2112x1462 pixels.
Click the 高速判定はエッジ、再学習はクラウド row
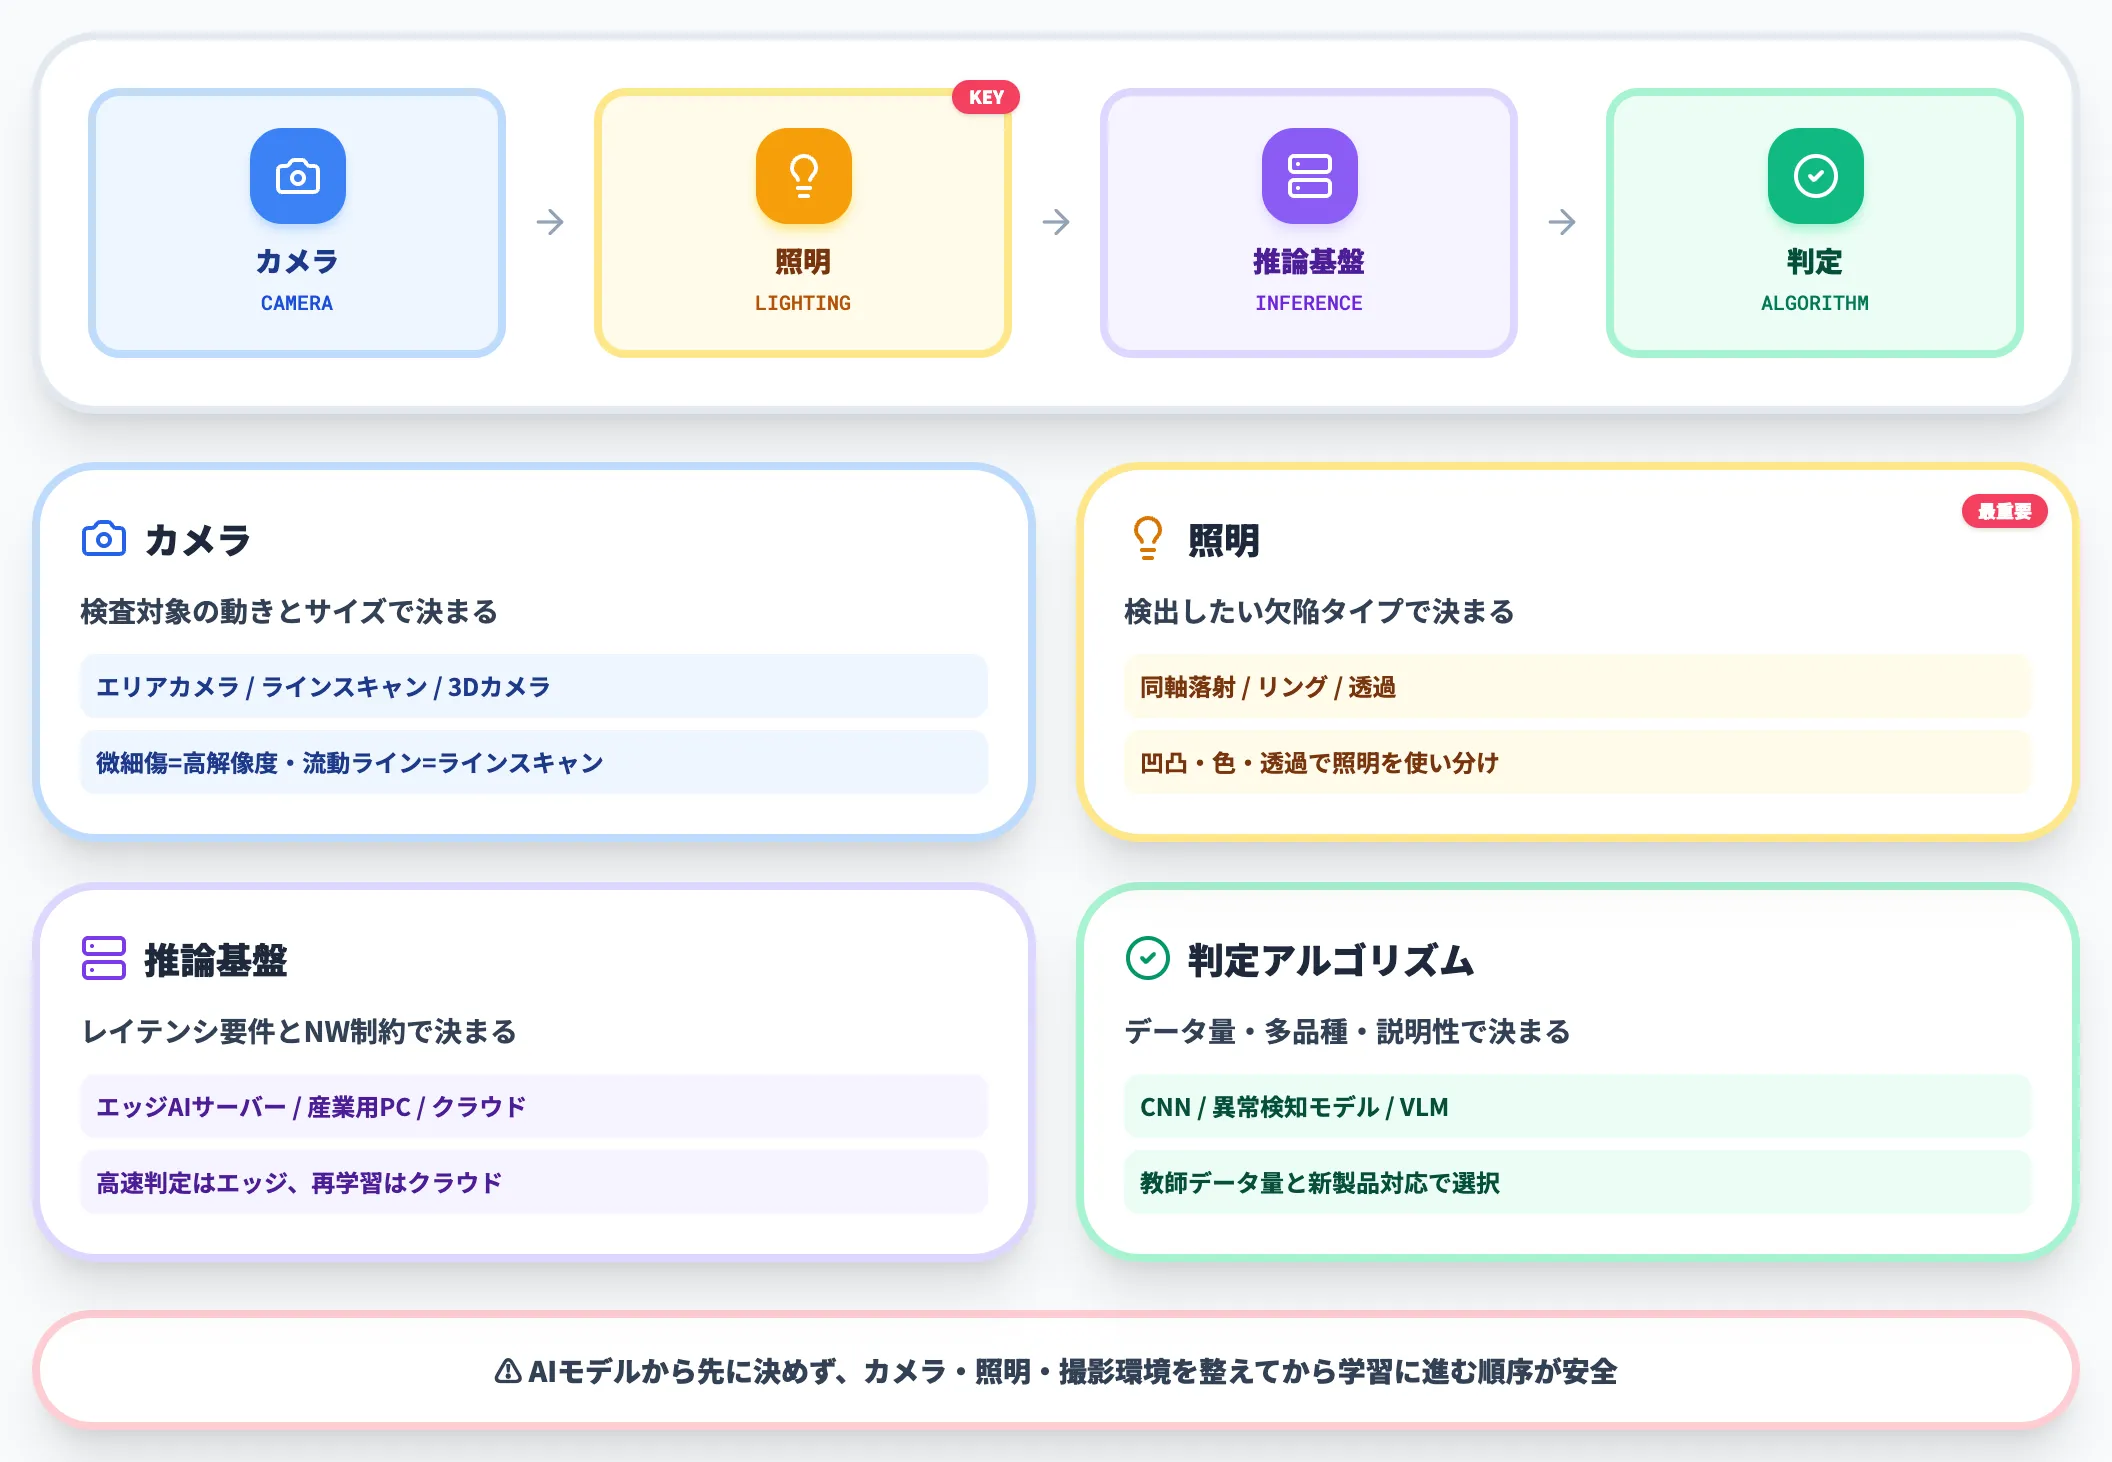tap(534, 1182)
